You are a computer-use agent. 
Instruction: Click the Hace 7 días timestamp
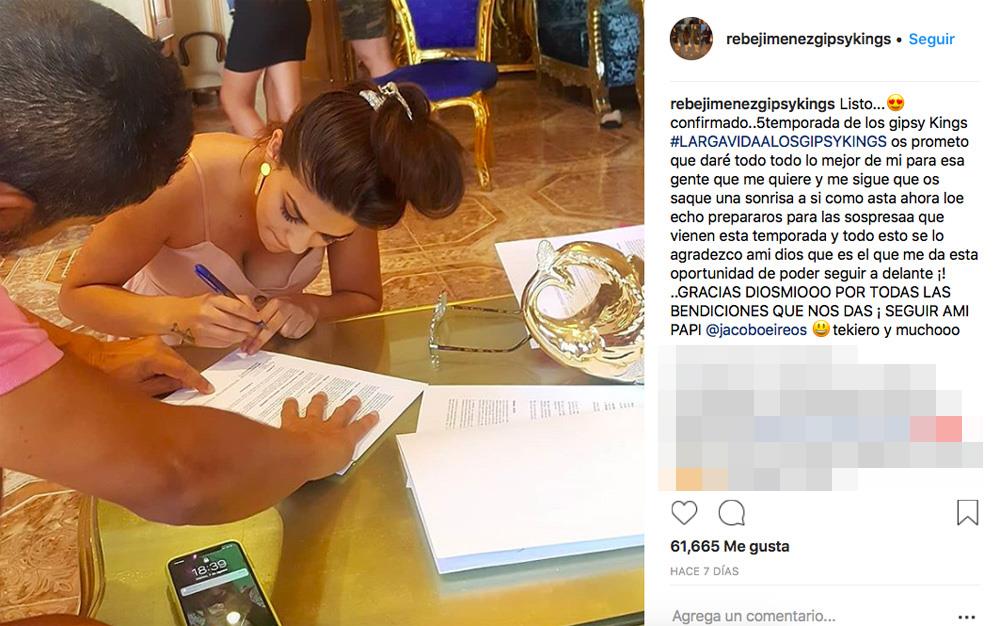[x=704, y=571]
